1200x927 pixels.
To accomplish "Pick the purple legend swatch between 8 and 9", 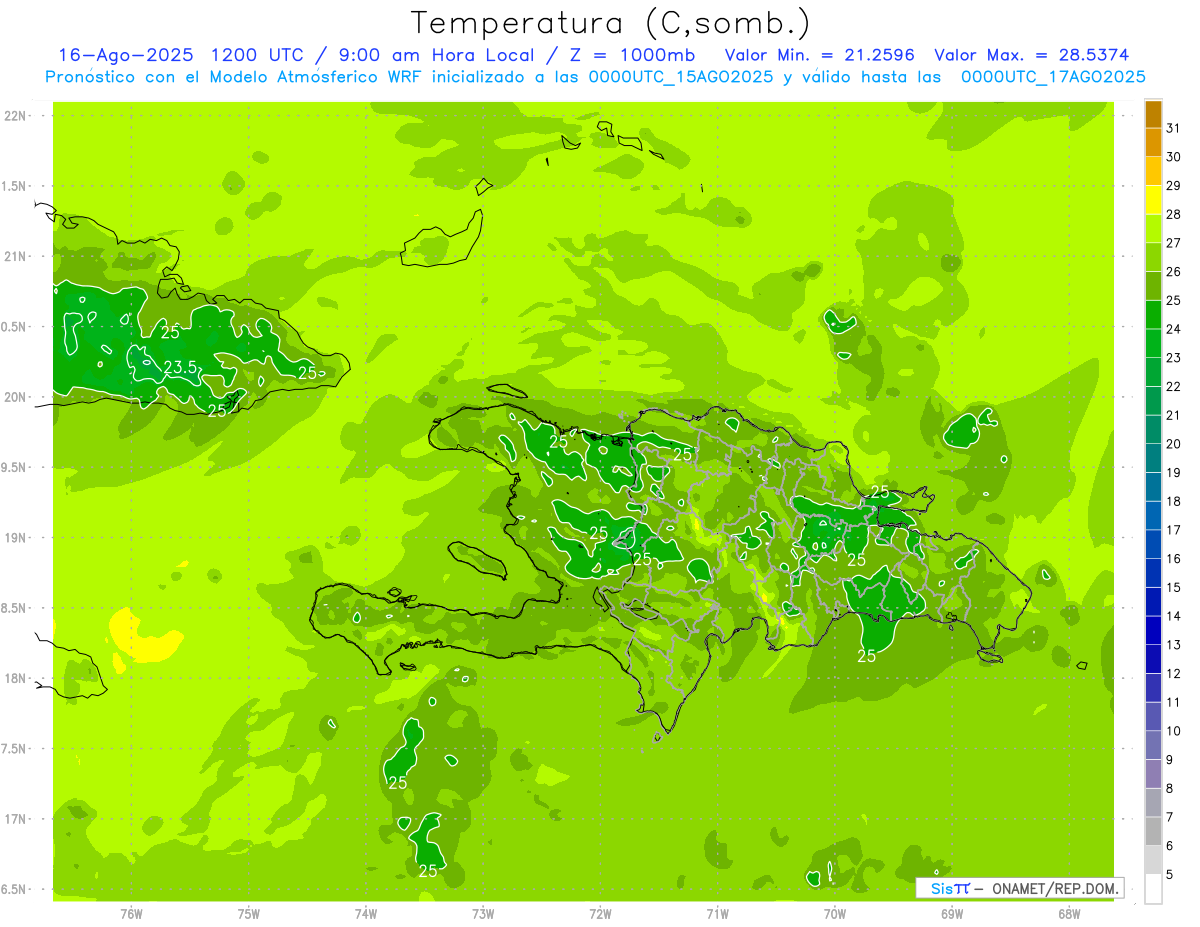I will (x=1153, y=774).
